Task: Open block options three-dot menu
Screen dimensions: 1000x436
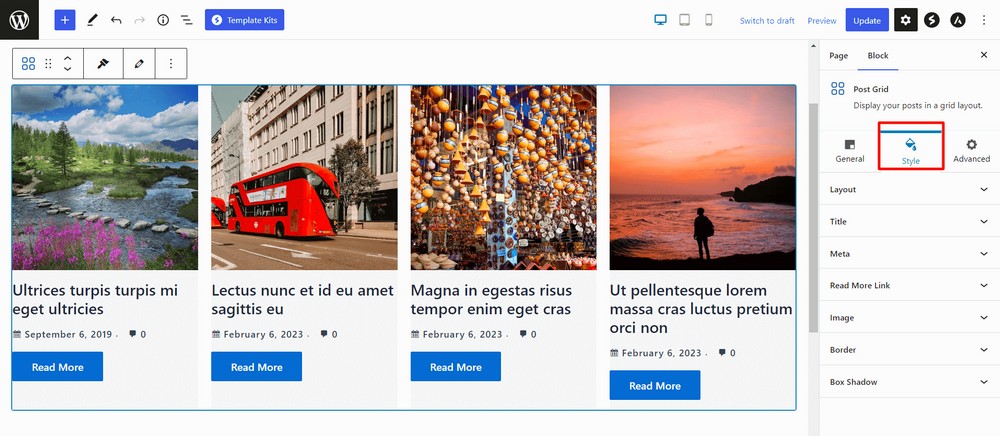Action: pos(171,64)
